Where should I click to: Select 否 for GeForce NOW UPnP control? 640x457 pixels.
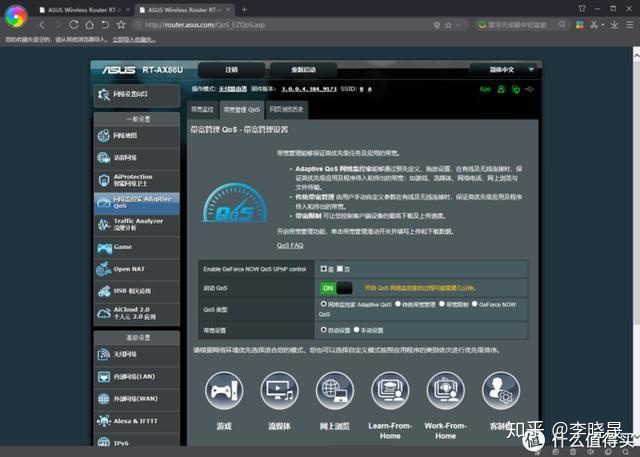click(340, 268)
